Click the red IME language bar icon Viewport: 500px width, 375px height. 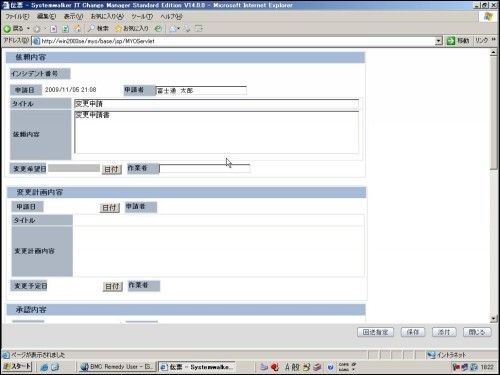coord(275,367)
